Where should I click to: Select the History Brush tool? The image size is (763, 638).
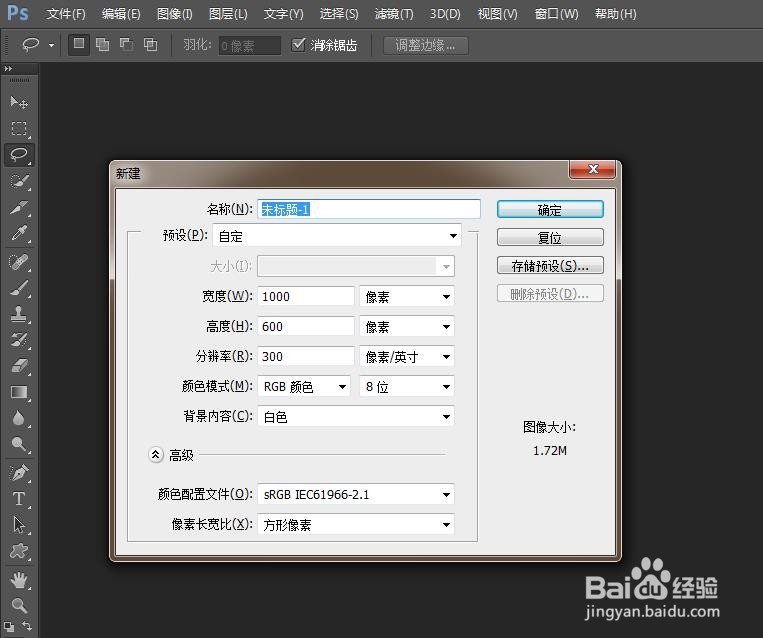(x=19, y=340)
